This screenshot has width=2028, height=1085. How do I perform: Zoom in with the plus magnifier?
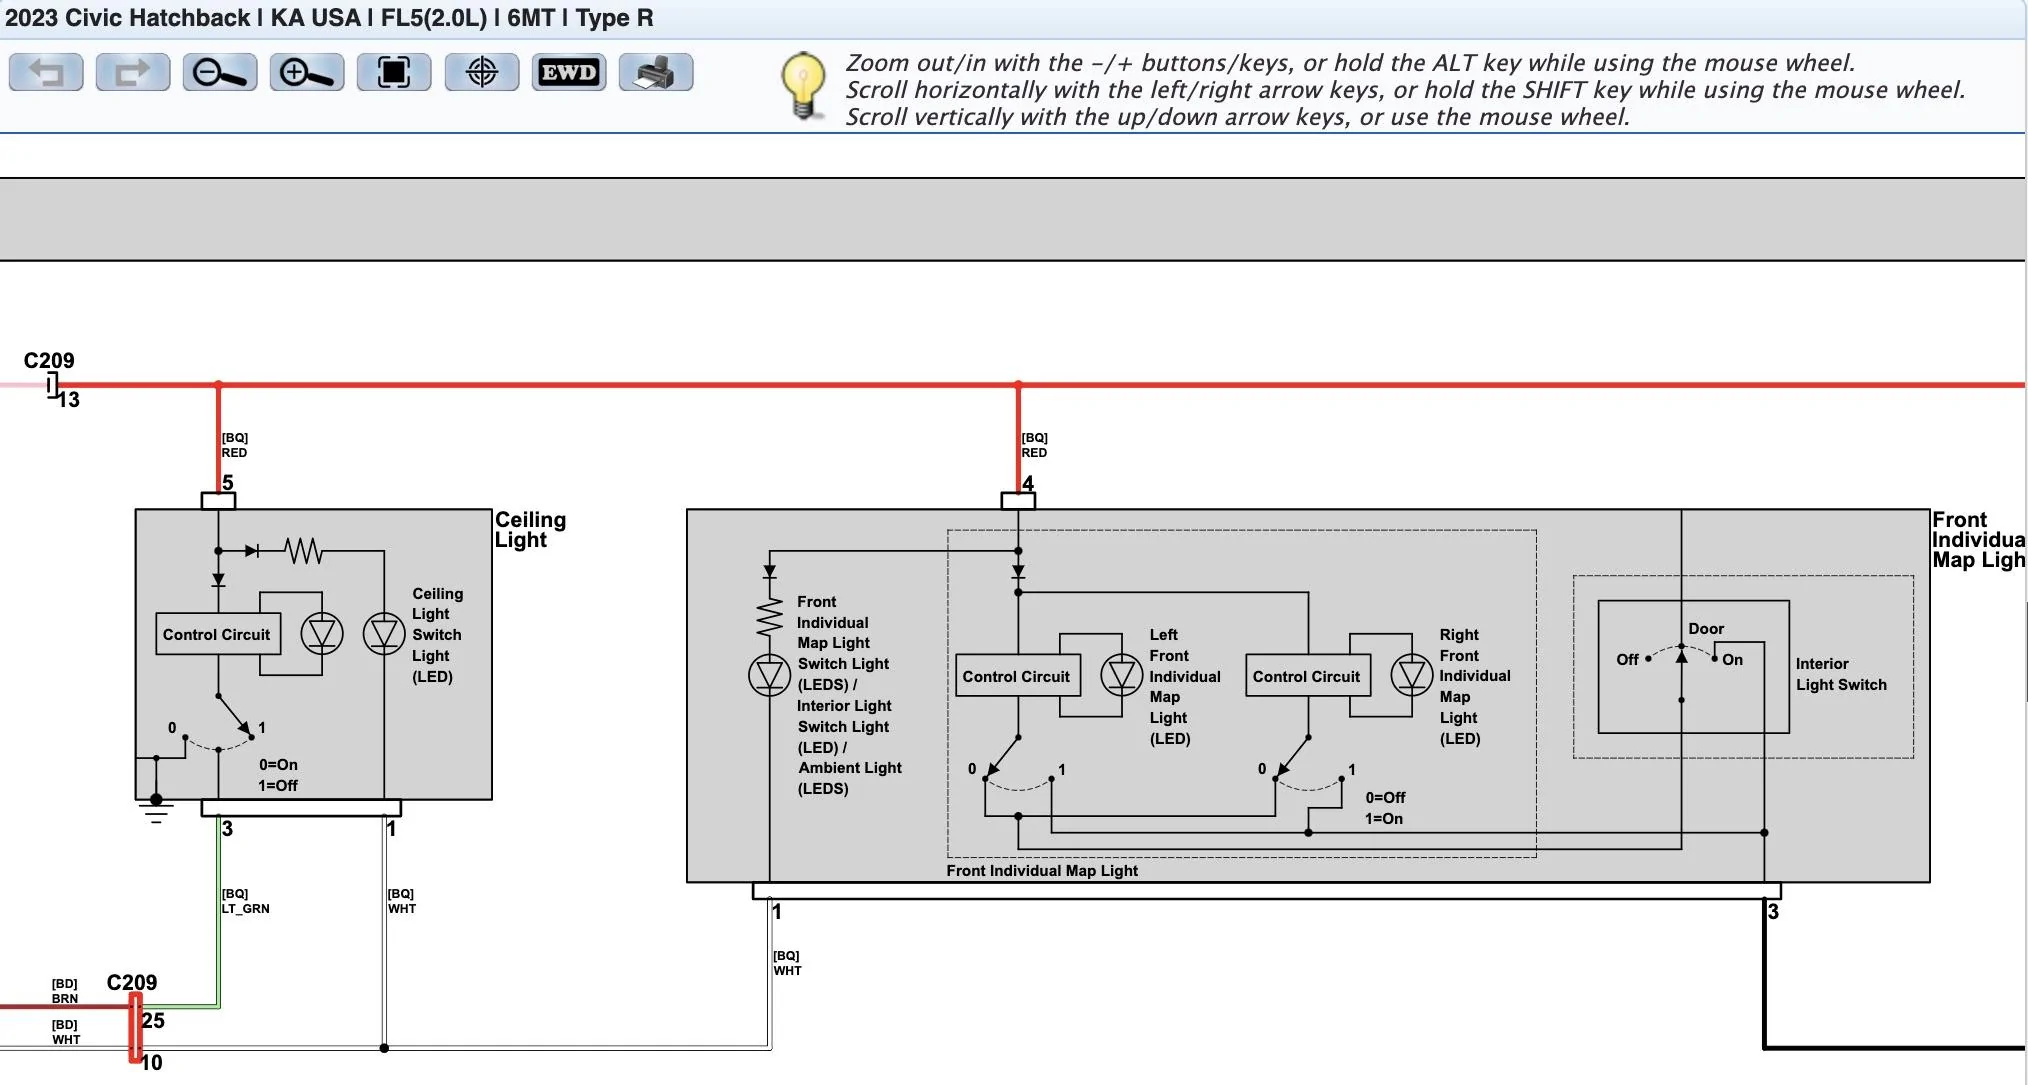307,73
